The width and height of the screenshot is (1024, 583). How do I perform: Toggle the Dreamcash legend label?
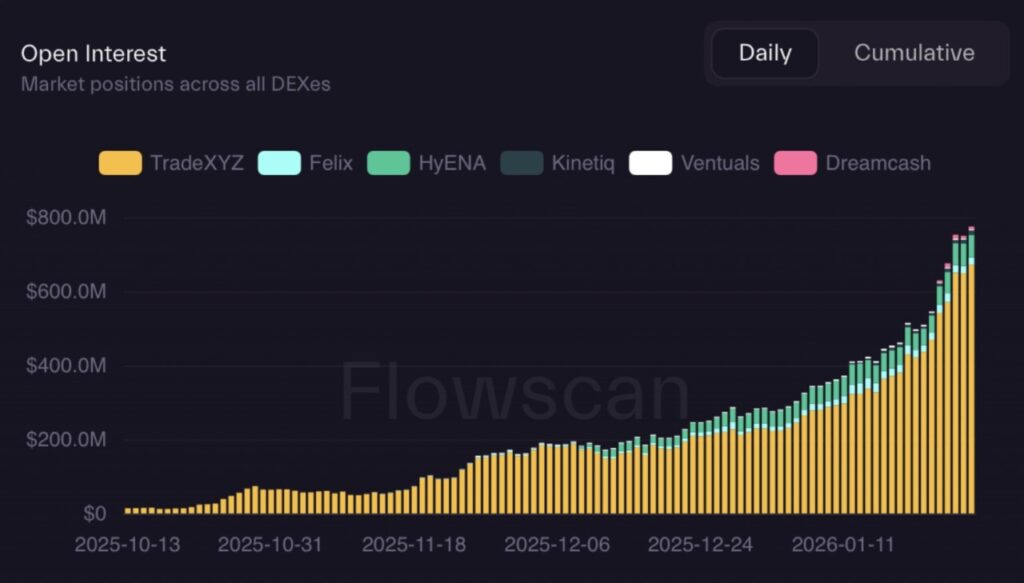click(877, 163)
